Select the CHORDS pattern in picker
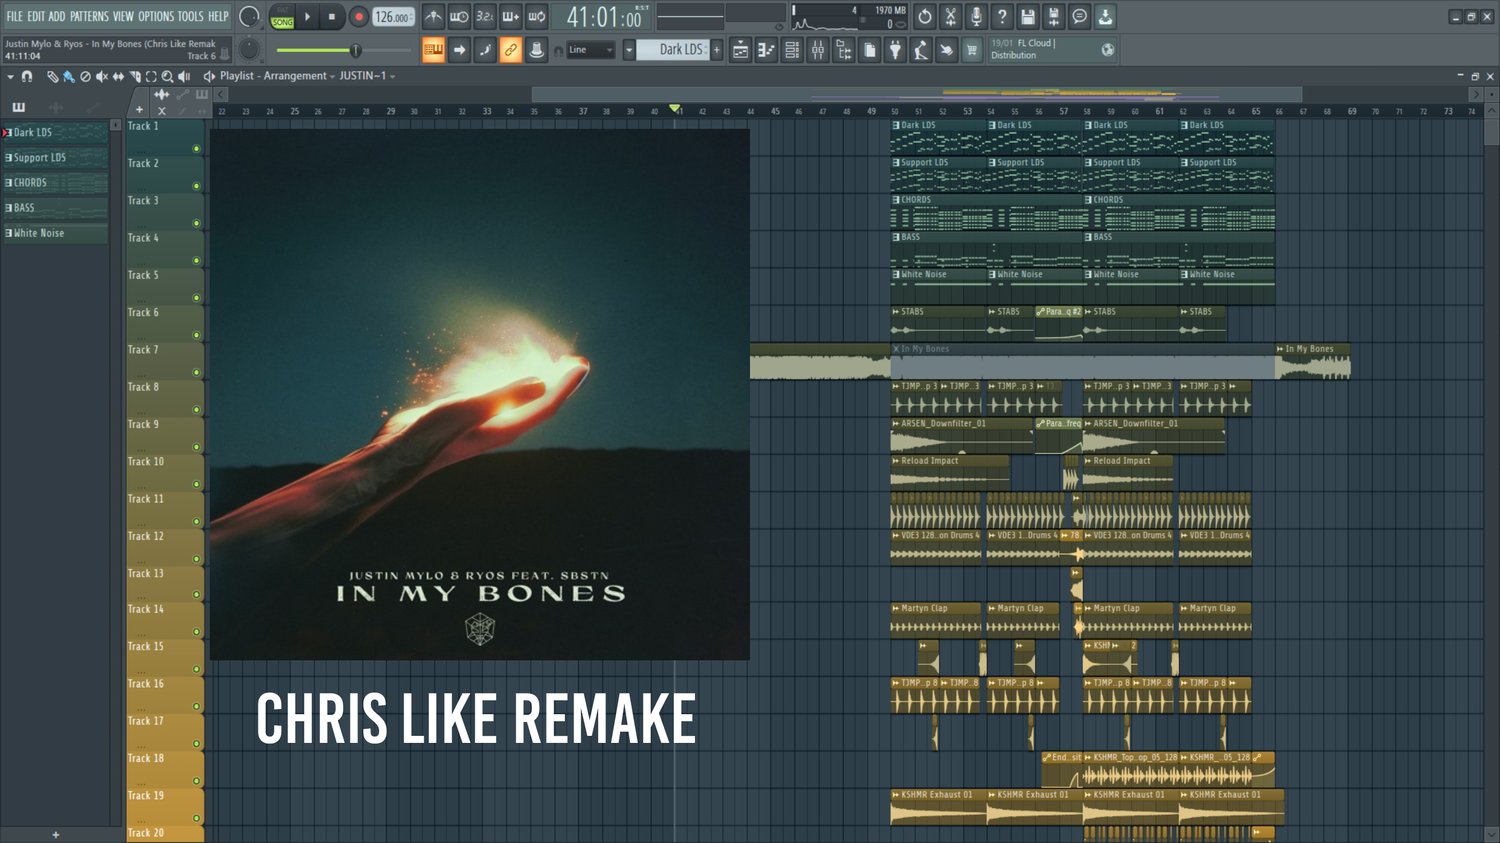The height and width of the screenshot is (843, 1500). (x=55, y=183)
